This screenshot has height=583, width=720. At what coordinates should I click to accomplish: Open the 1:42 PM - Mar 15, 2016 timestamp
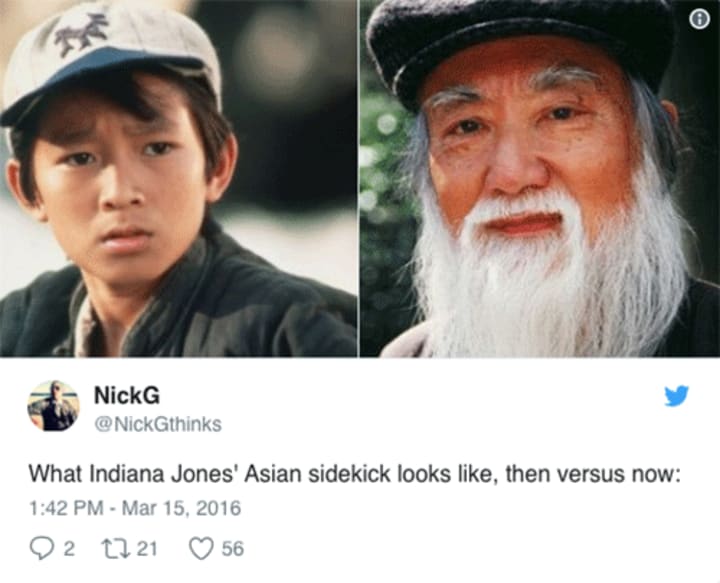click(x=135, y=508)
